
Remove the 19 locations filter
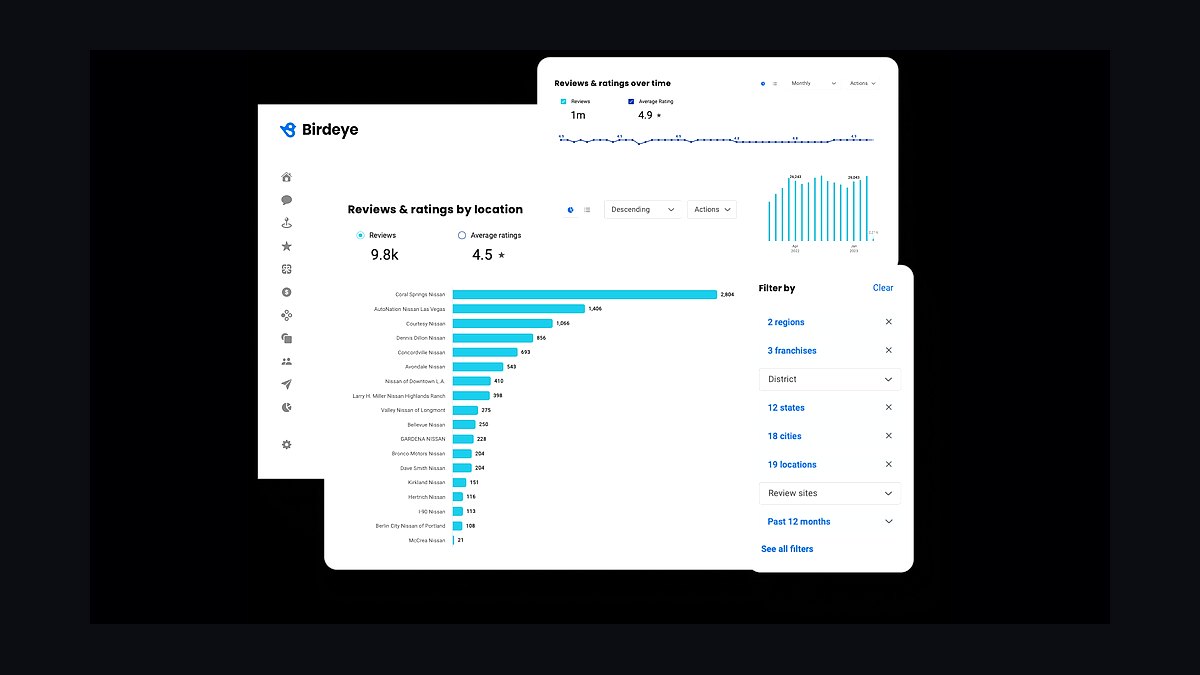coord(888,464)
